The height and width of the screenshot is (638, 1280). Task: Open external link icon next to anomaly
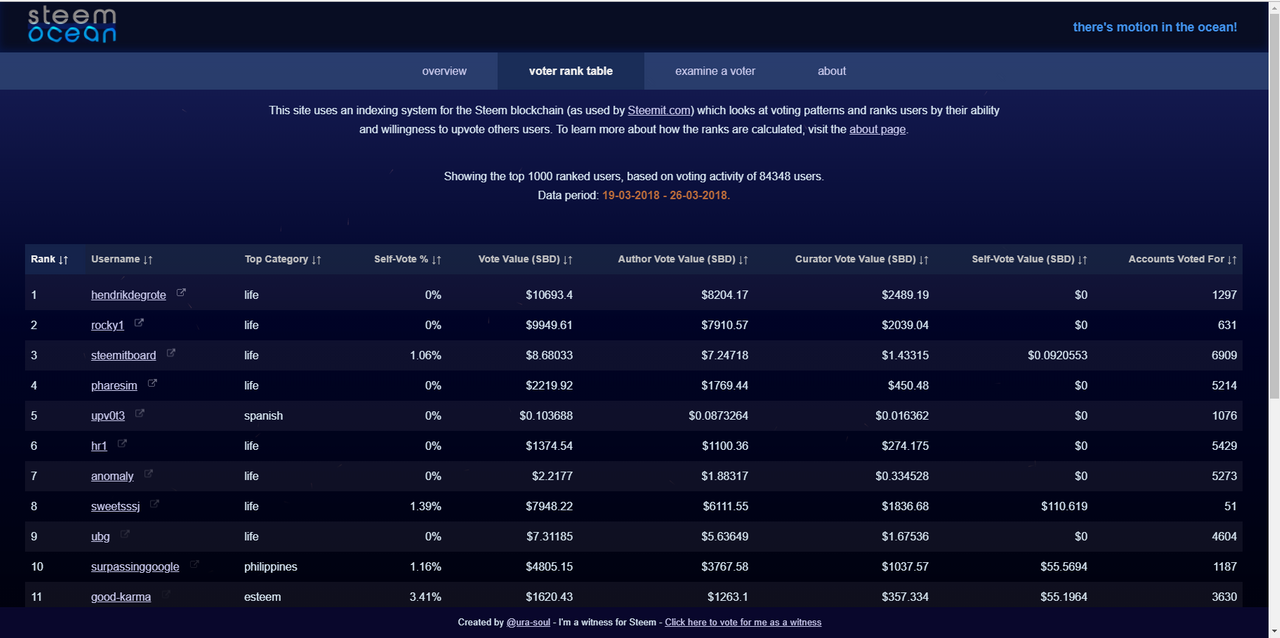pos(148,474)
